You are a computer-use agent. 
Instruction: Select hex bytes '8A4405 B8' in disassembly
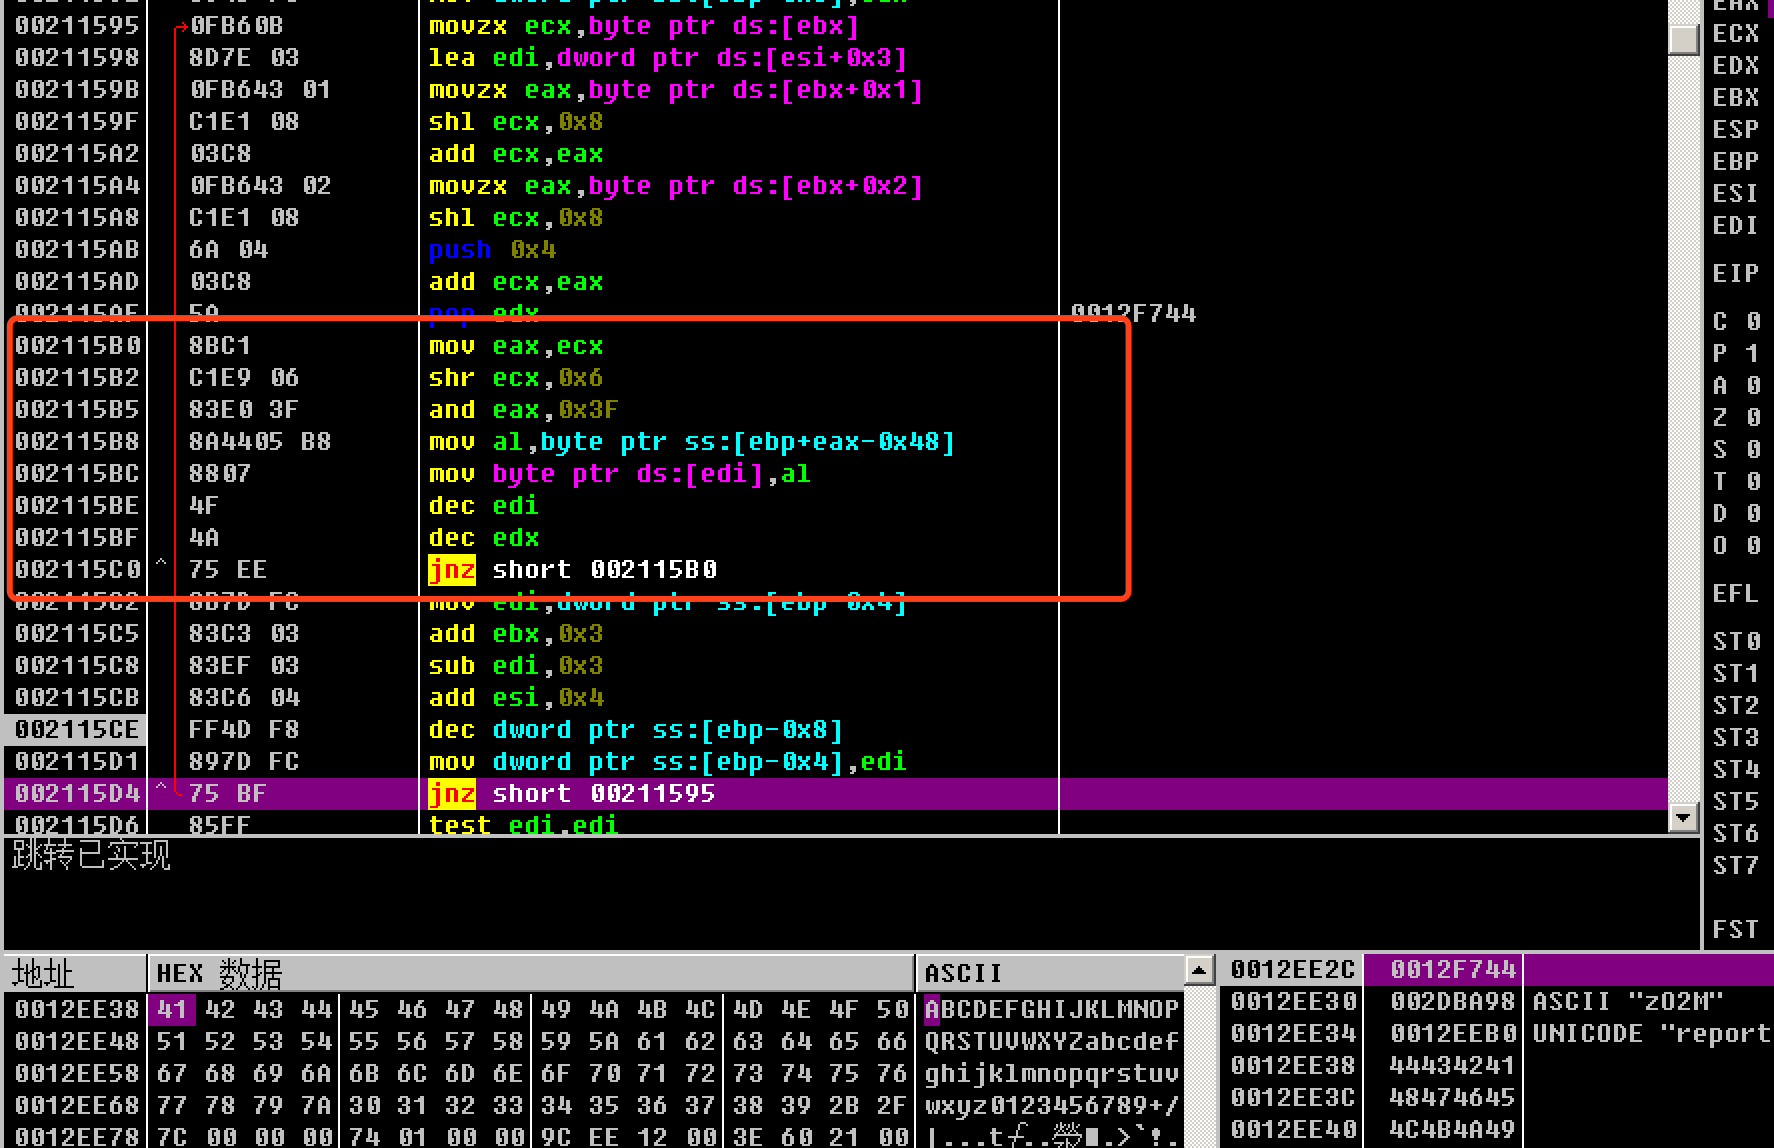click(x=260, y=442)
